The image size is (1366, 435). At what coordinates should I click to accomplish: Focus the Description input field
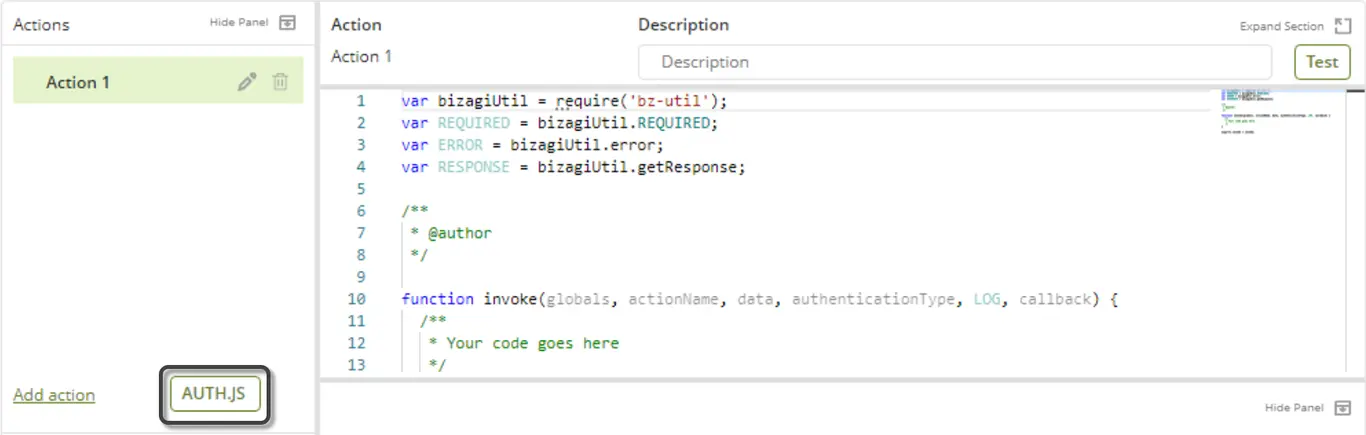(x=955, y=62)
